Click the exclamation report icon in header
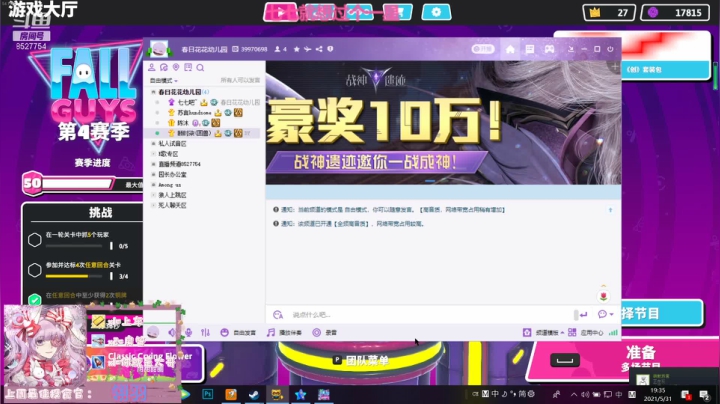Viewport: 720px width, 404px height. (330, 49)
